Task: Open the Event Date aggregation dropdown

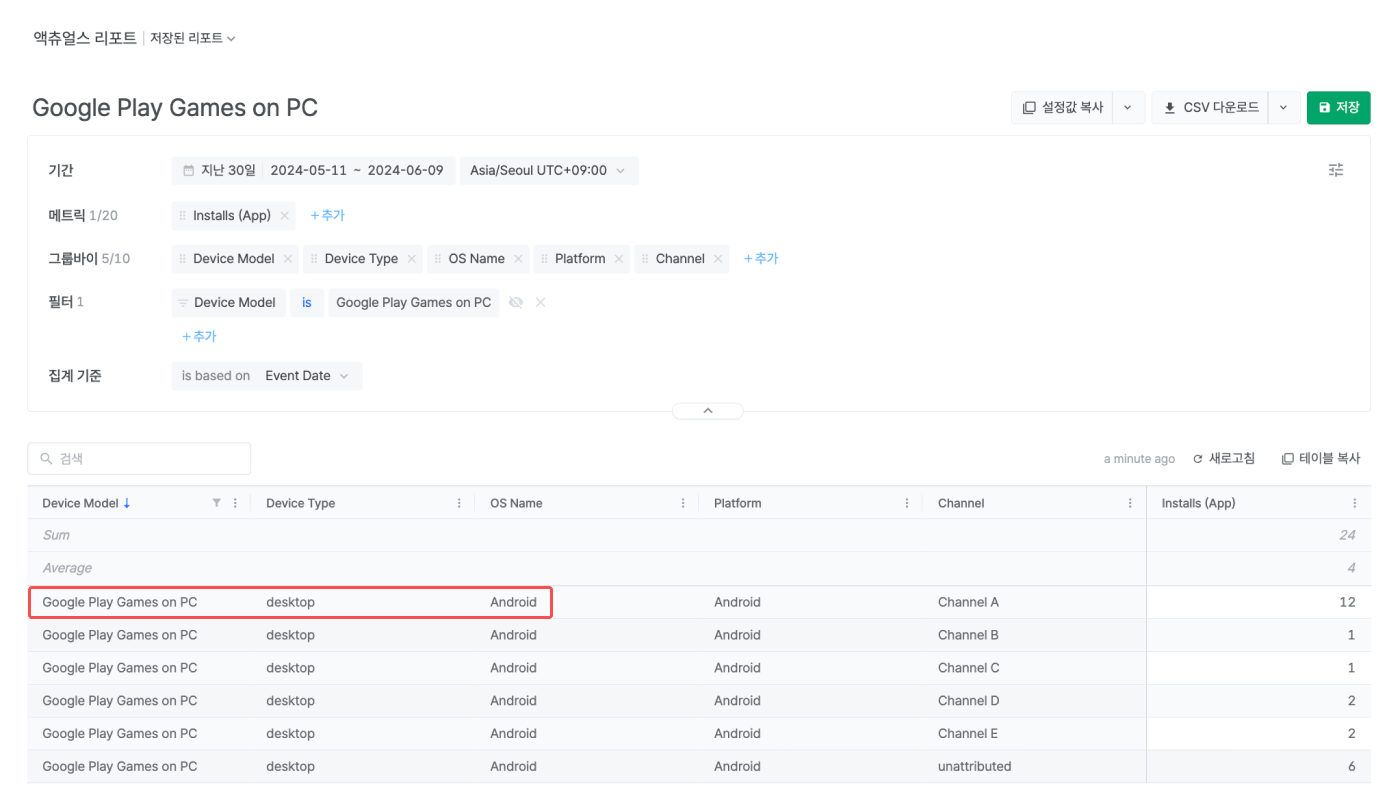Action: click(x=307, y=376)
